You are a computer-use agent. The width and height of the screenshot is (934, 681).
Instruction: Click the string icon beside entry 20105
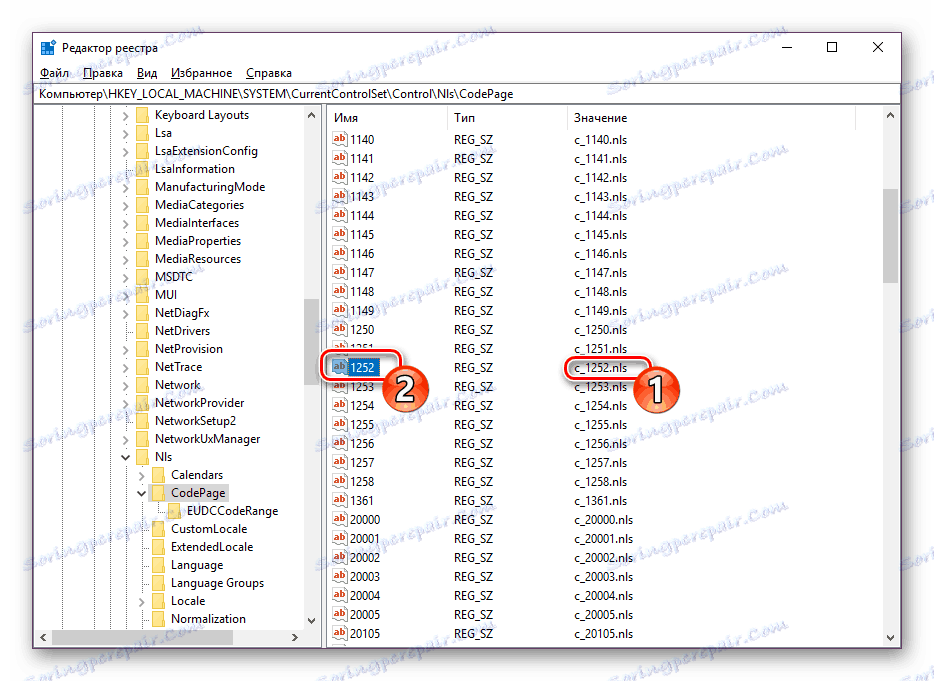click(340, 633)
